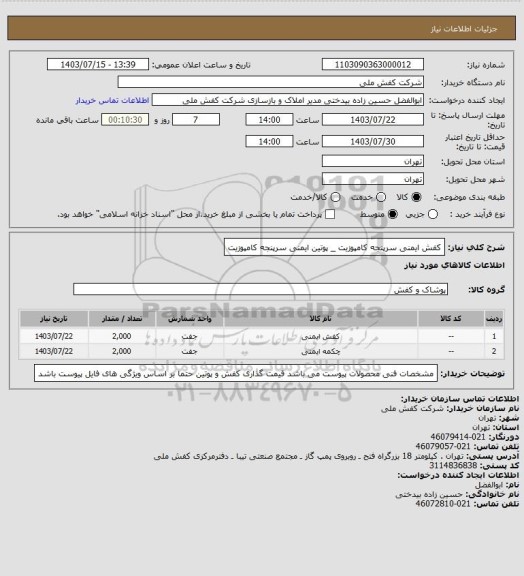This screenshot has height=576, width=524.
Task: Click the response deadline date 1403/07/22 field
Action: [x=373, y=120]
